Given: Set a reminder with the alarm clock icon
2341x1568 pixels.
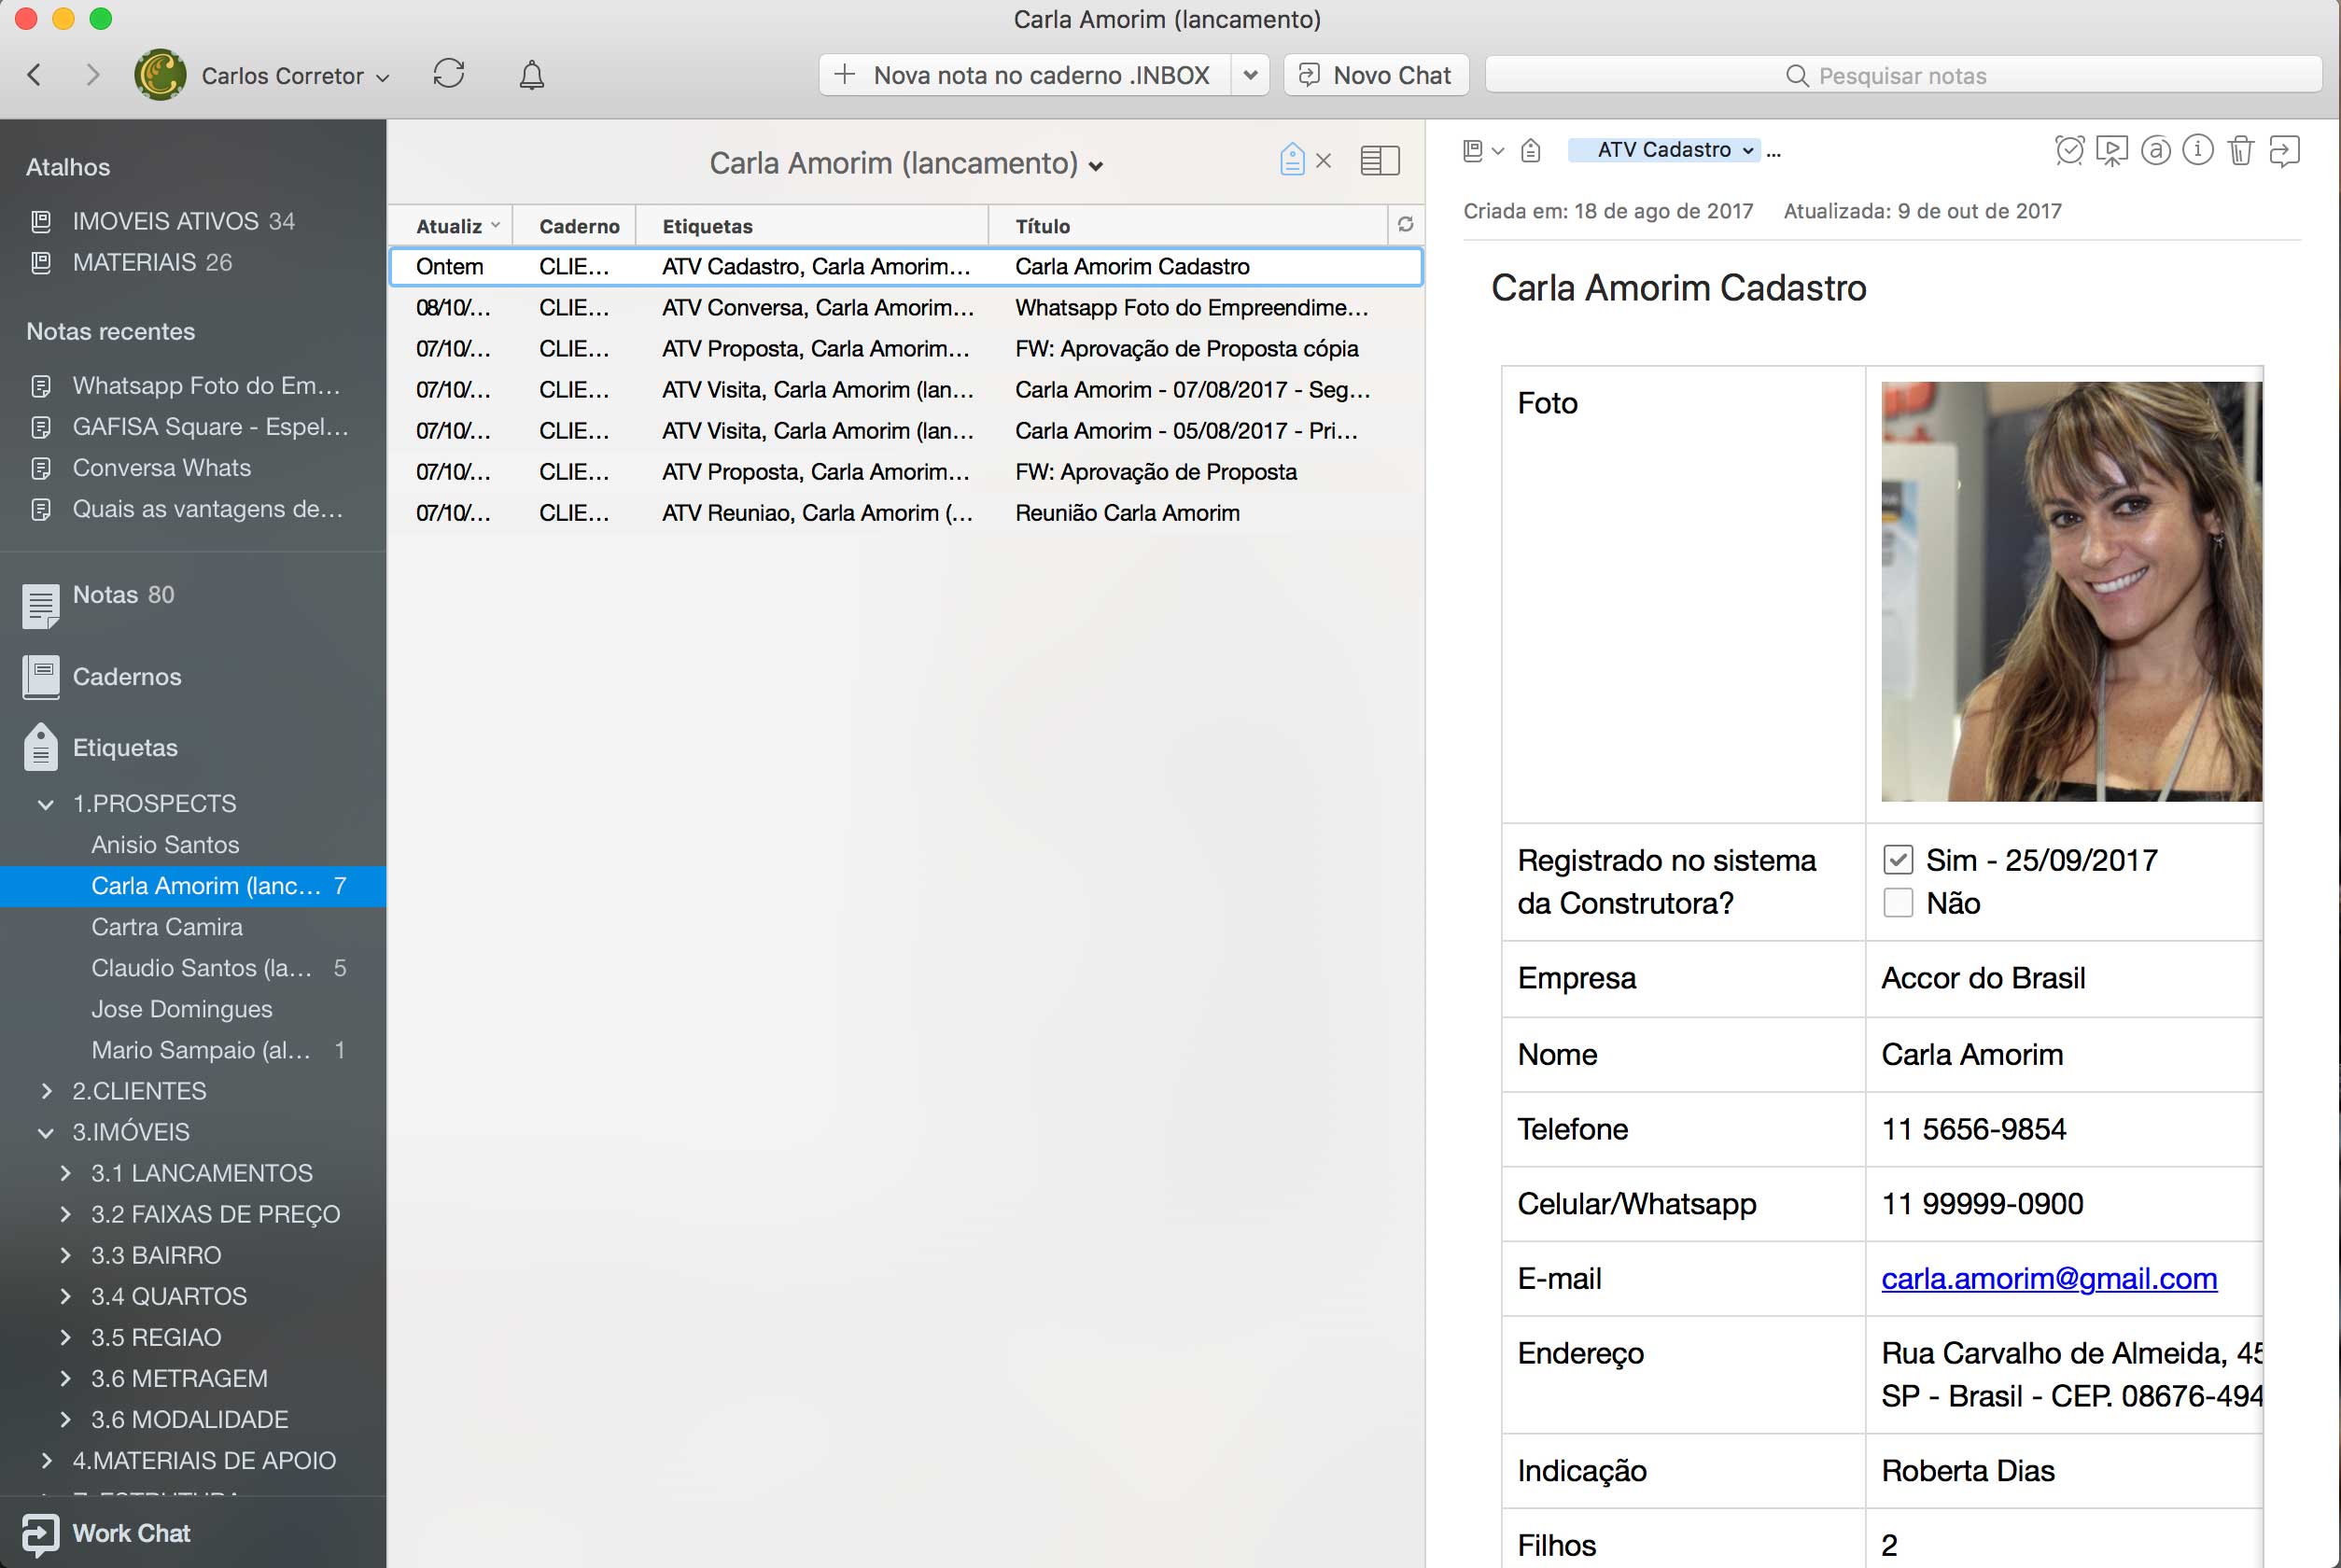Looking at the screenshot, I should click(x=2069, y=150).
